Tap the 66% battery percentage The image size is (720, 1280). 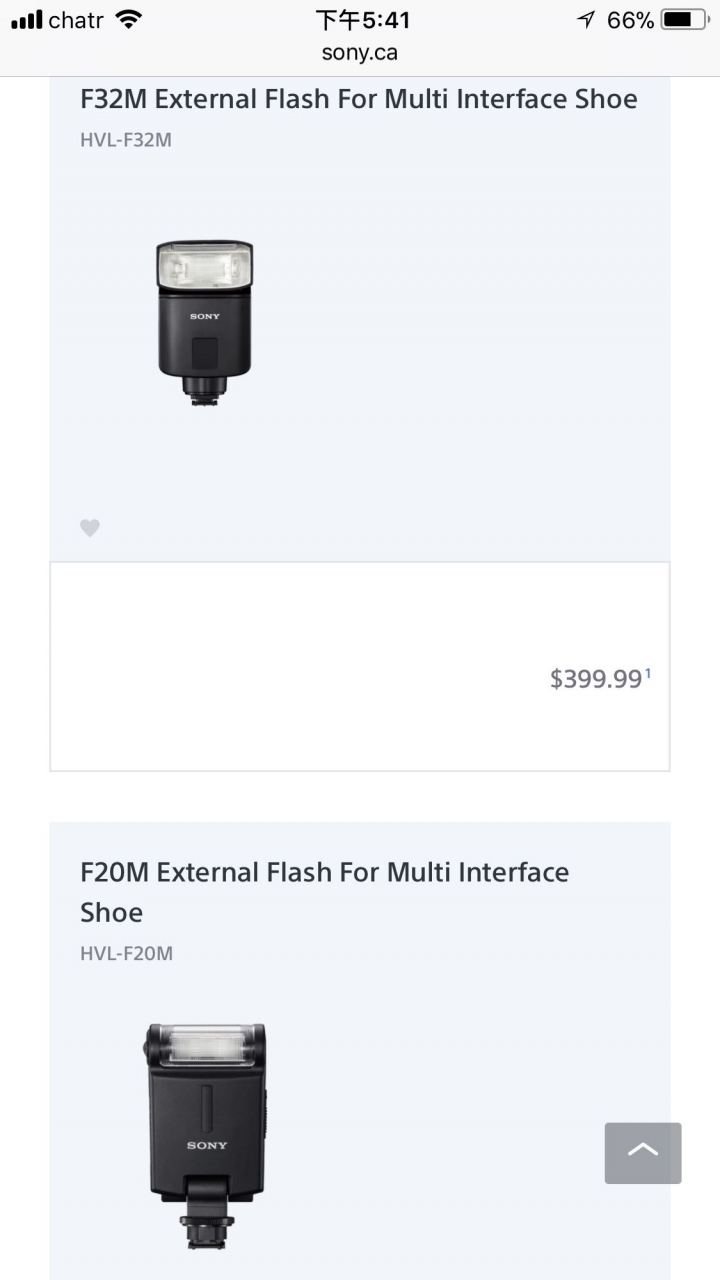(630, 19)
